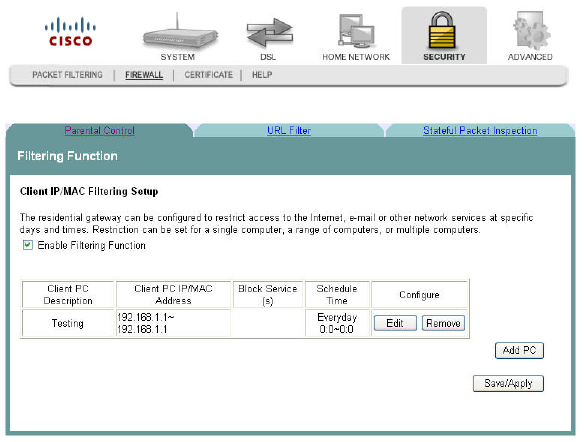Viewport: 584px width, 442px height.
Task: Remove the Testing client entry
Action: click(443, 323)
